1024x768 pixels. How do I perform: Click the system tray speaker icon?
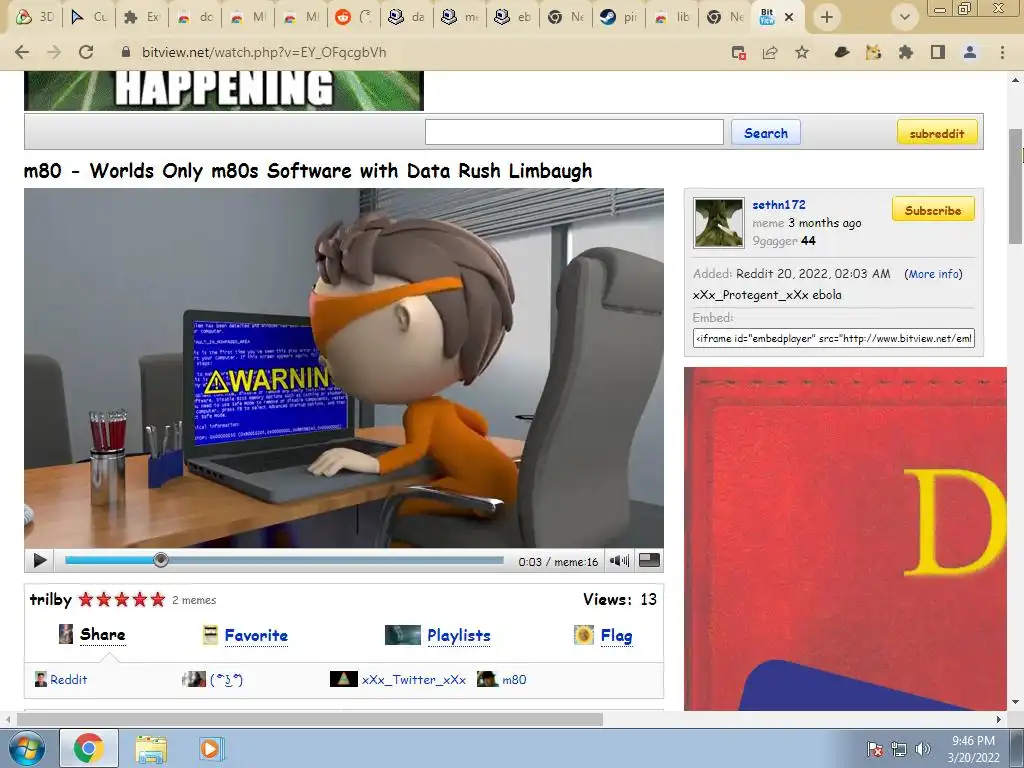click(922, 749)
